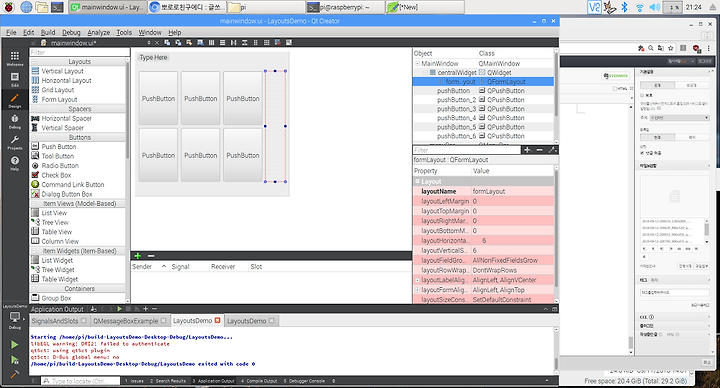The width and height of the screenshot is (720, 388).
Task: Click the property editor wrench configure icon
Action: point(552,150)
